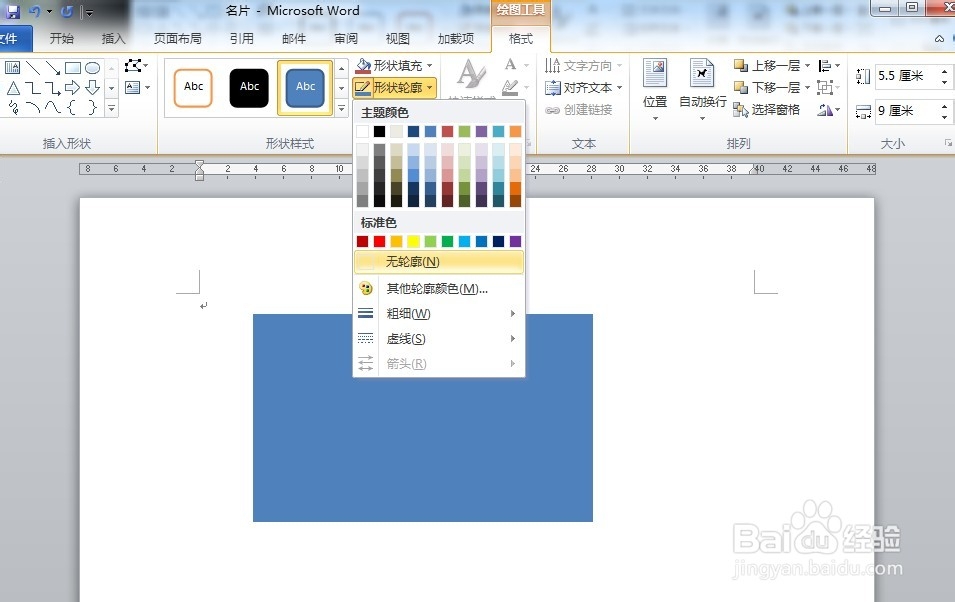Click the 对齐文本 (Align Text) icon

(554, 87)
